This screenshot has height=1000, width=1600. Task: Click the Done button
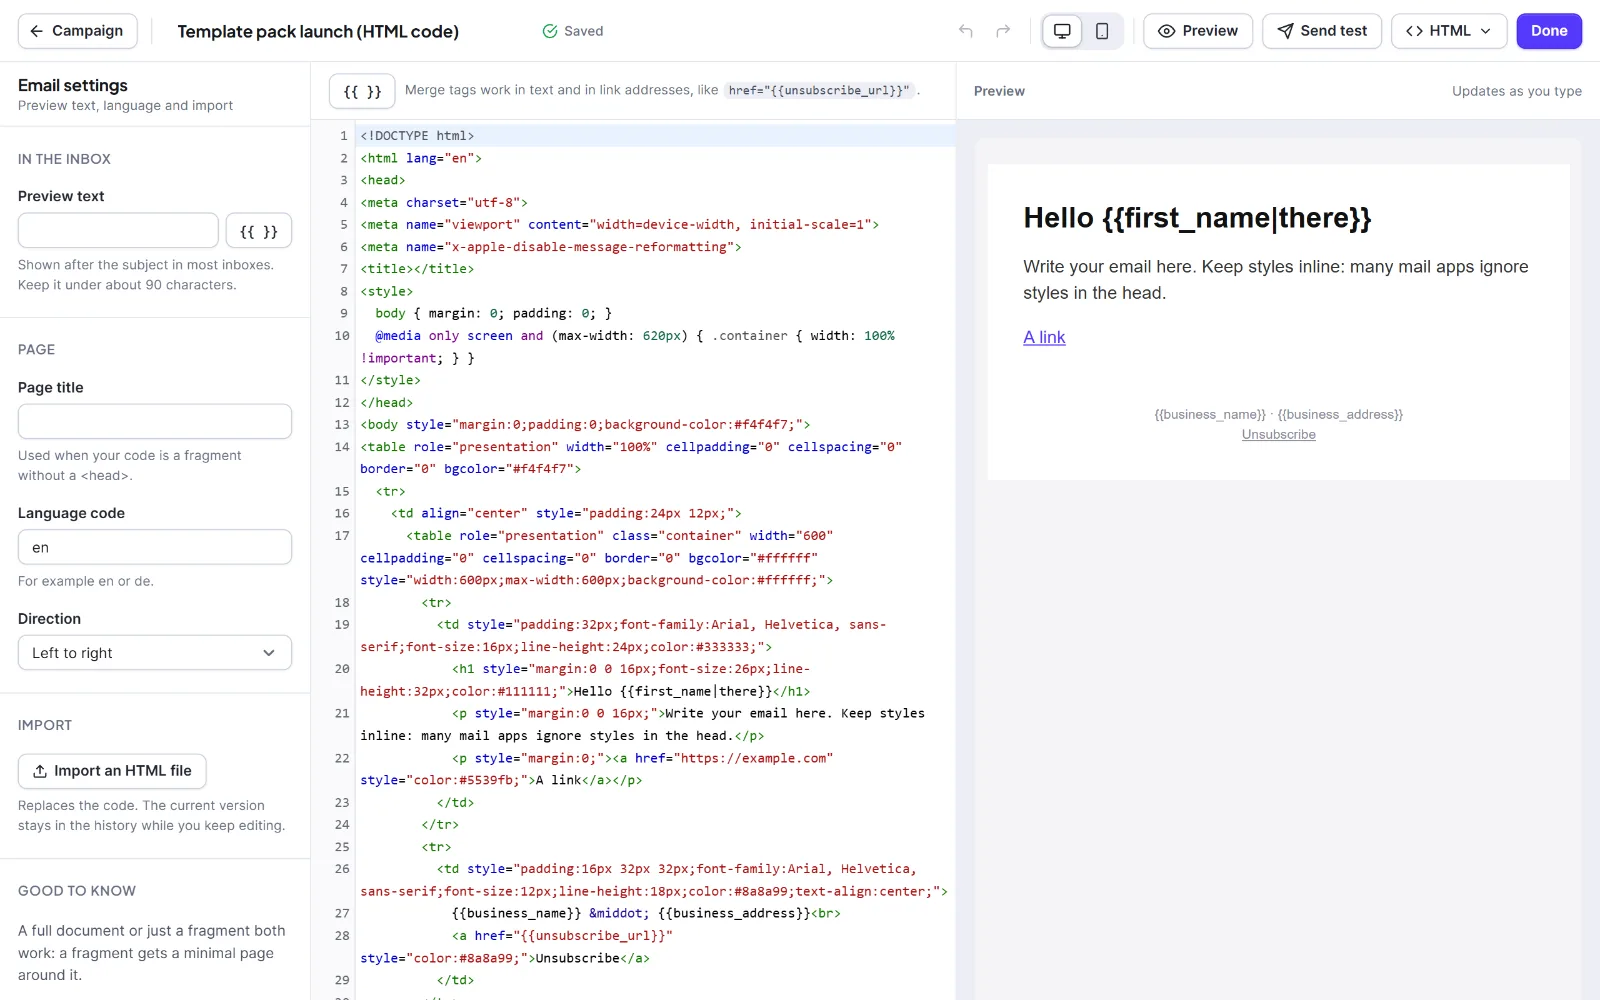tap(1549, 31)
